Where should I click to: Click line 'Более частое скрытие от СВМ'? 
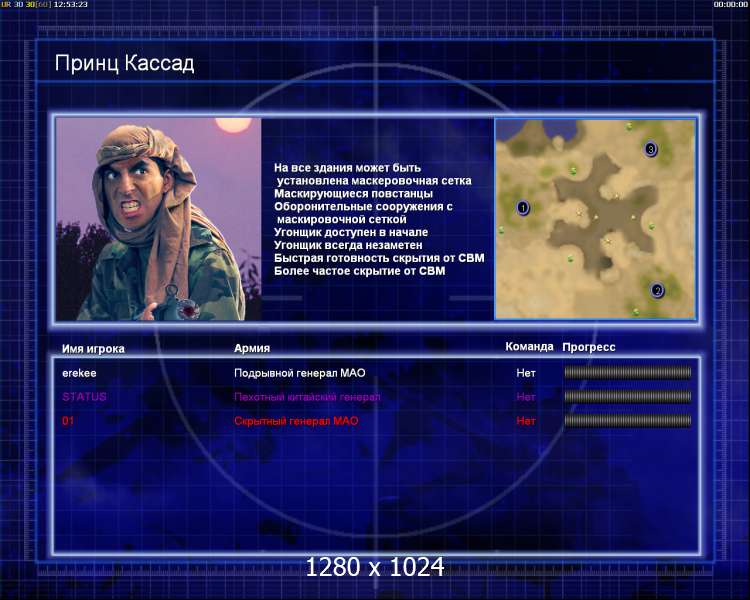360,271
